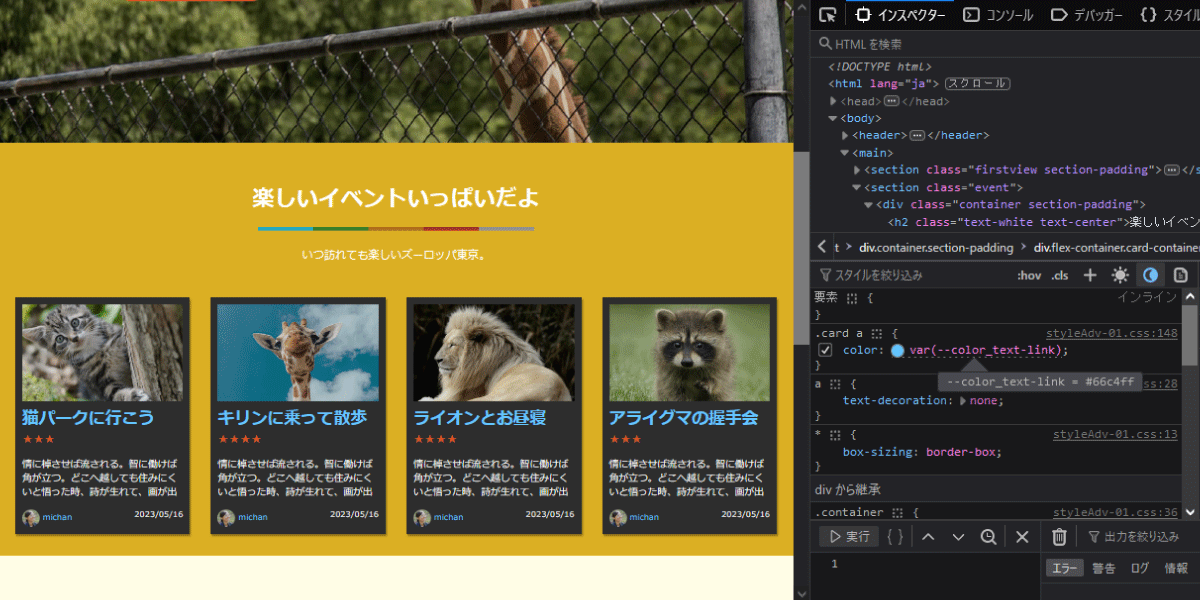Screen dimensions: 1200x600
Task: Toggle the 警告 filter button
Action: point(1103,568)
